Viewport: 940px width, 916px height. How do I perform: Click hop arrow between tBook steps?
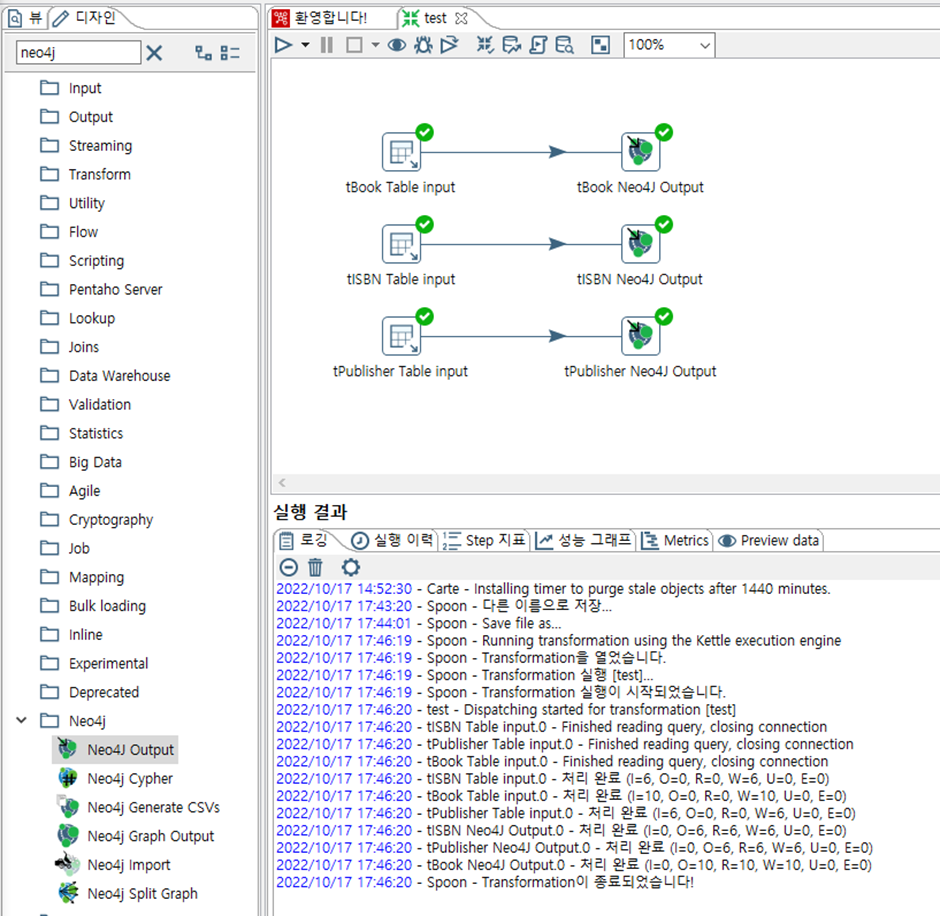tap(558, 152)
